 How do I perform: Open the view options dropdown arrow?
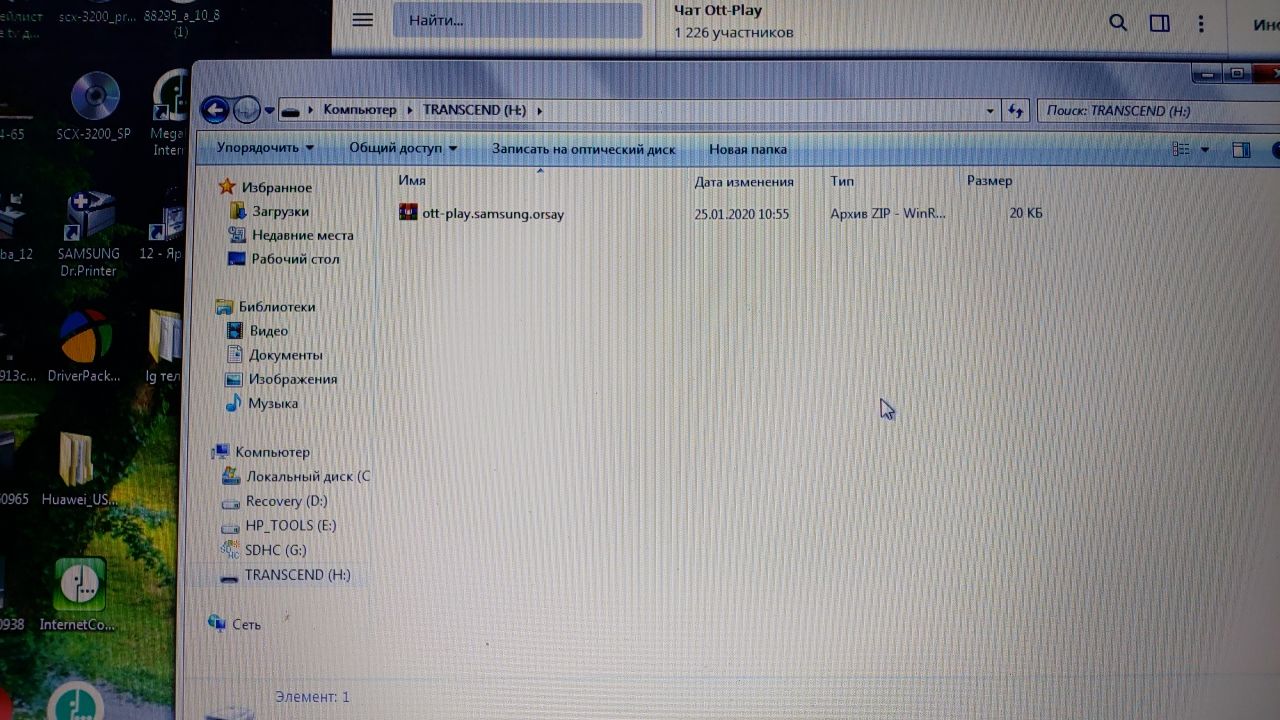click(1204, 150)
